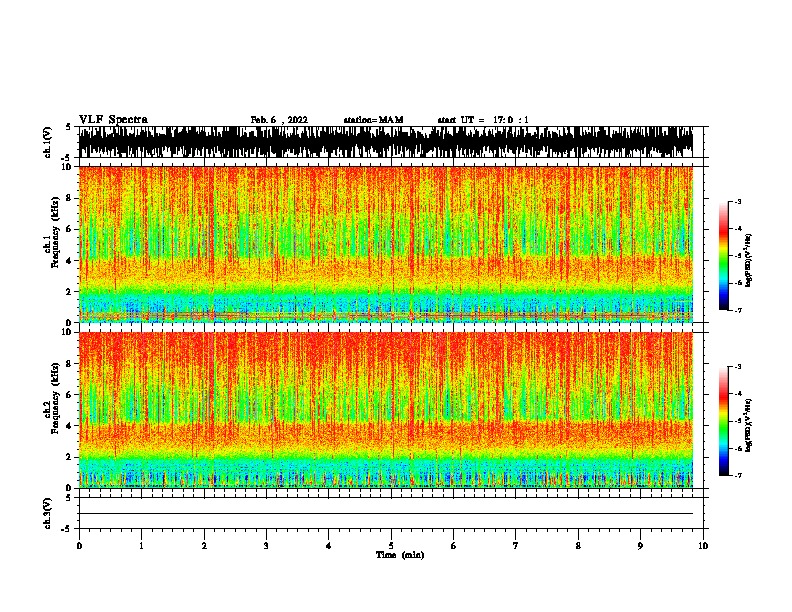Click the ch.2 color scale bar

point(724,421)
